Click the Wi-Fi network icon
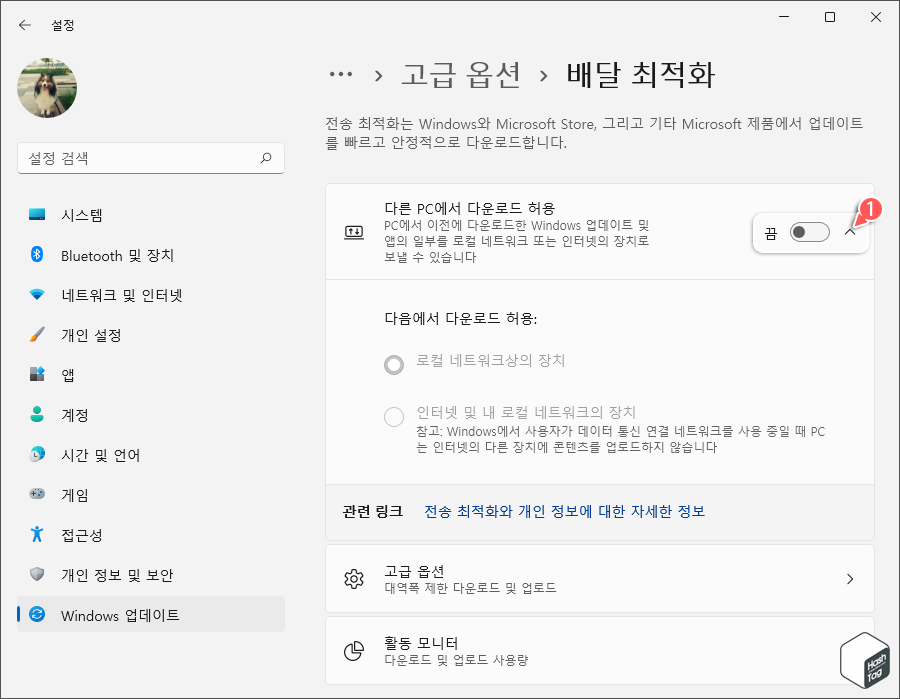This screenshot has width=900, height=699. [x=37, y=295]
